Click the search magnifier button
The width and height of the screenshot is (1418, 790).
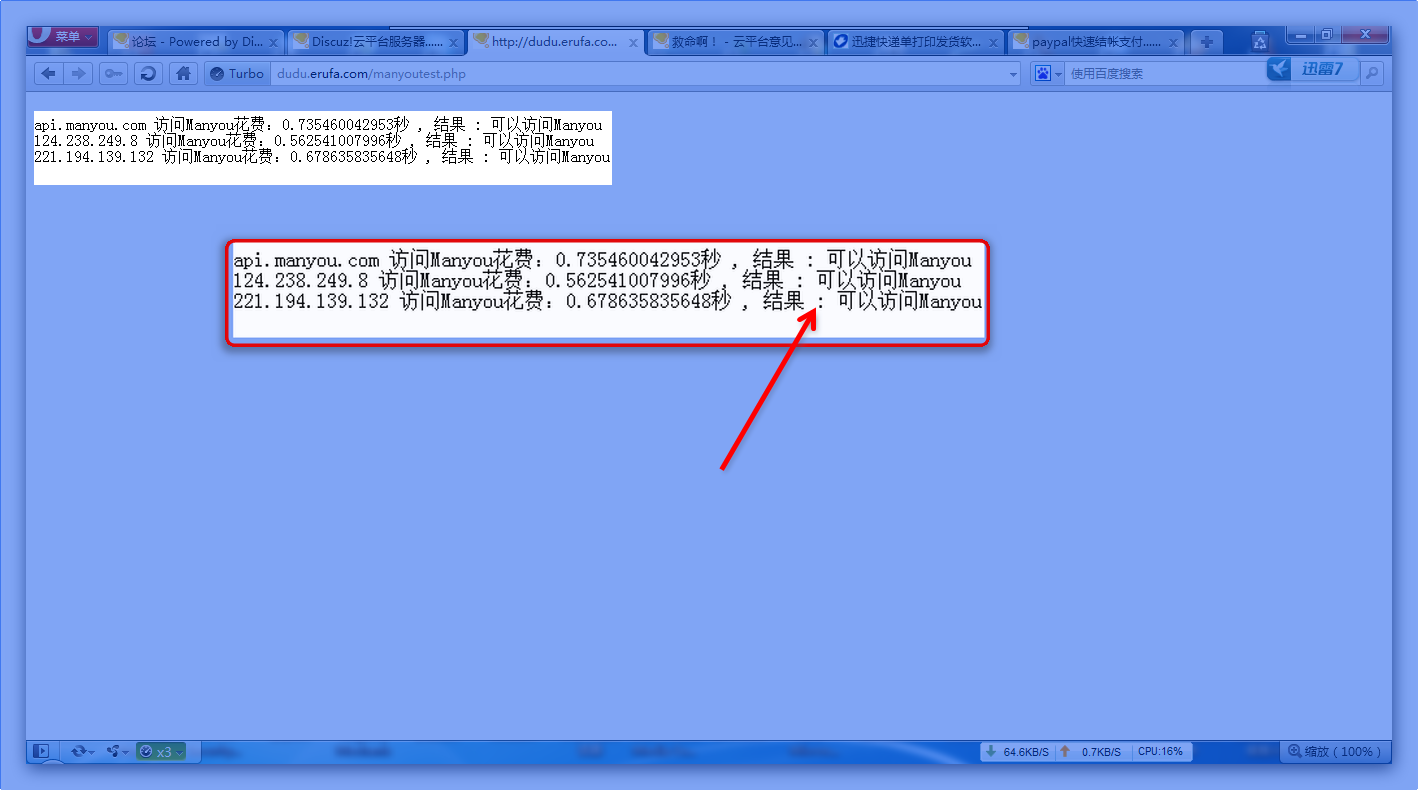(1373, 72)
